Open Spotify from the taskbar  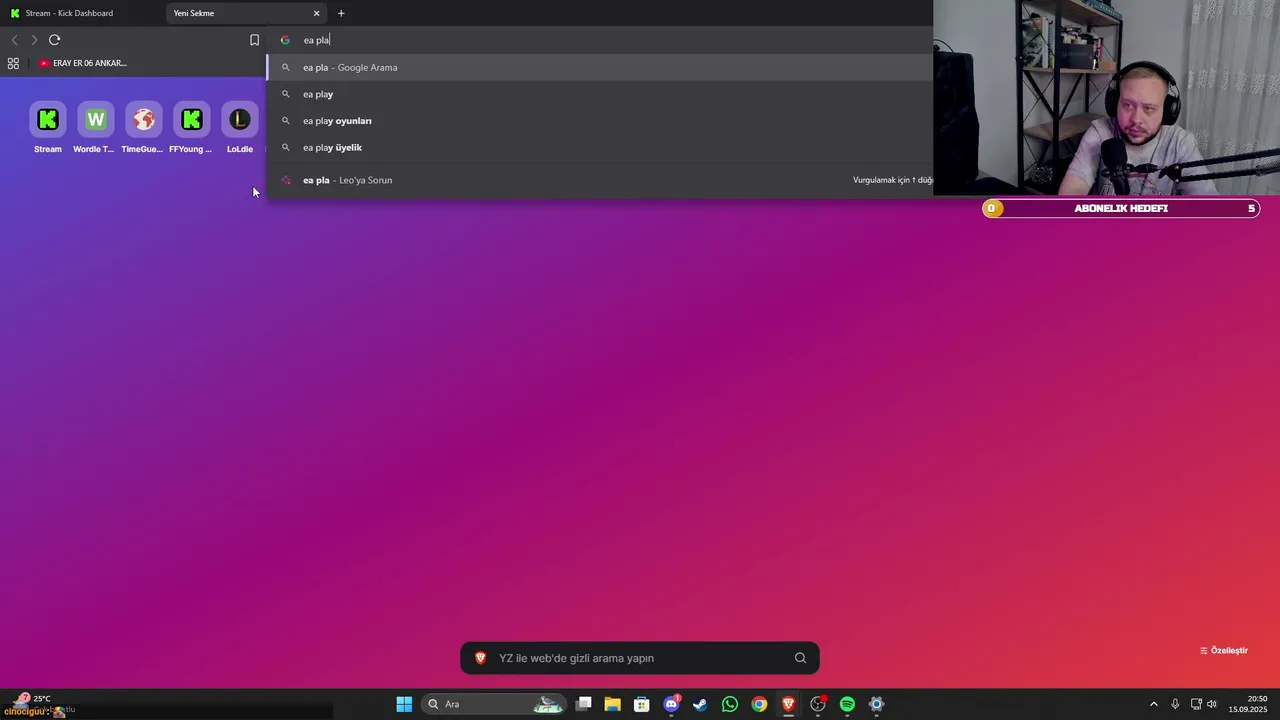click(x=847, y=704)
